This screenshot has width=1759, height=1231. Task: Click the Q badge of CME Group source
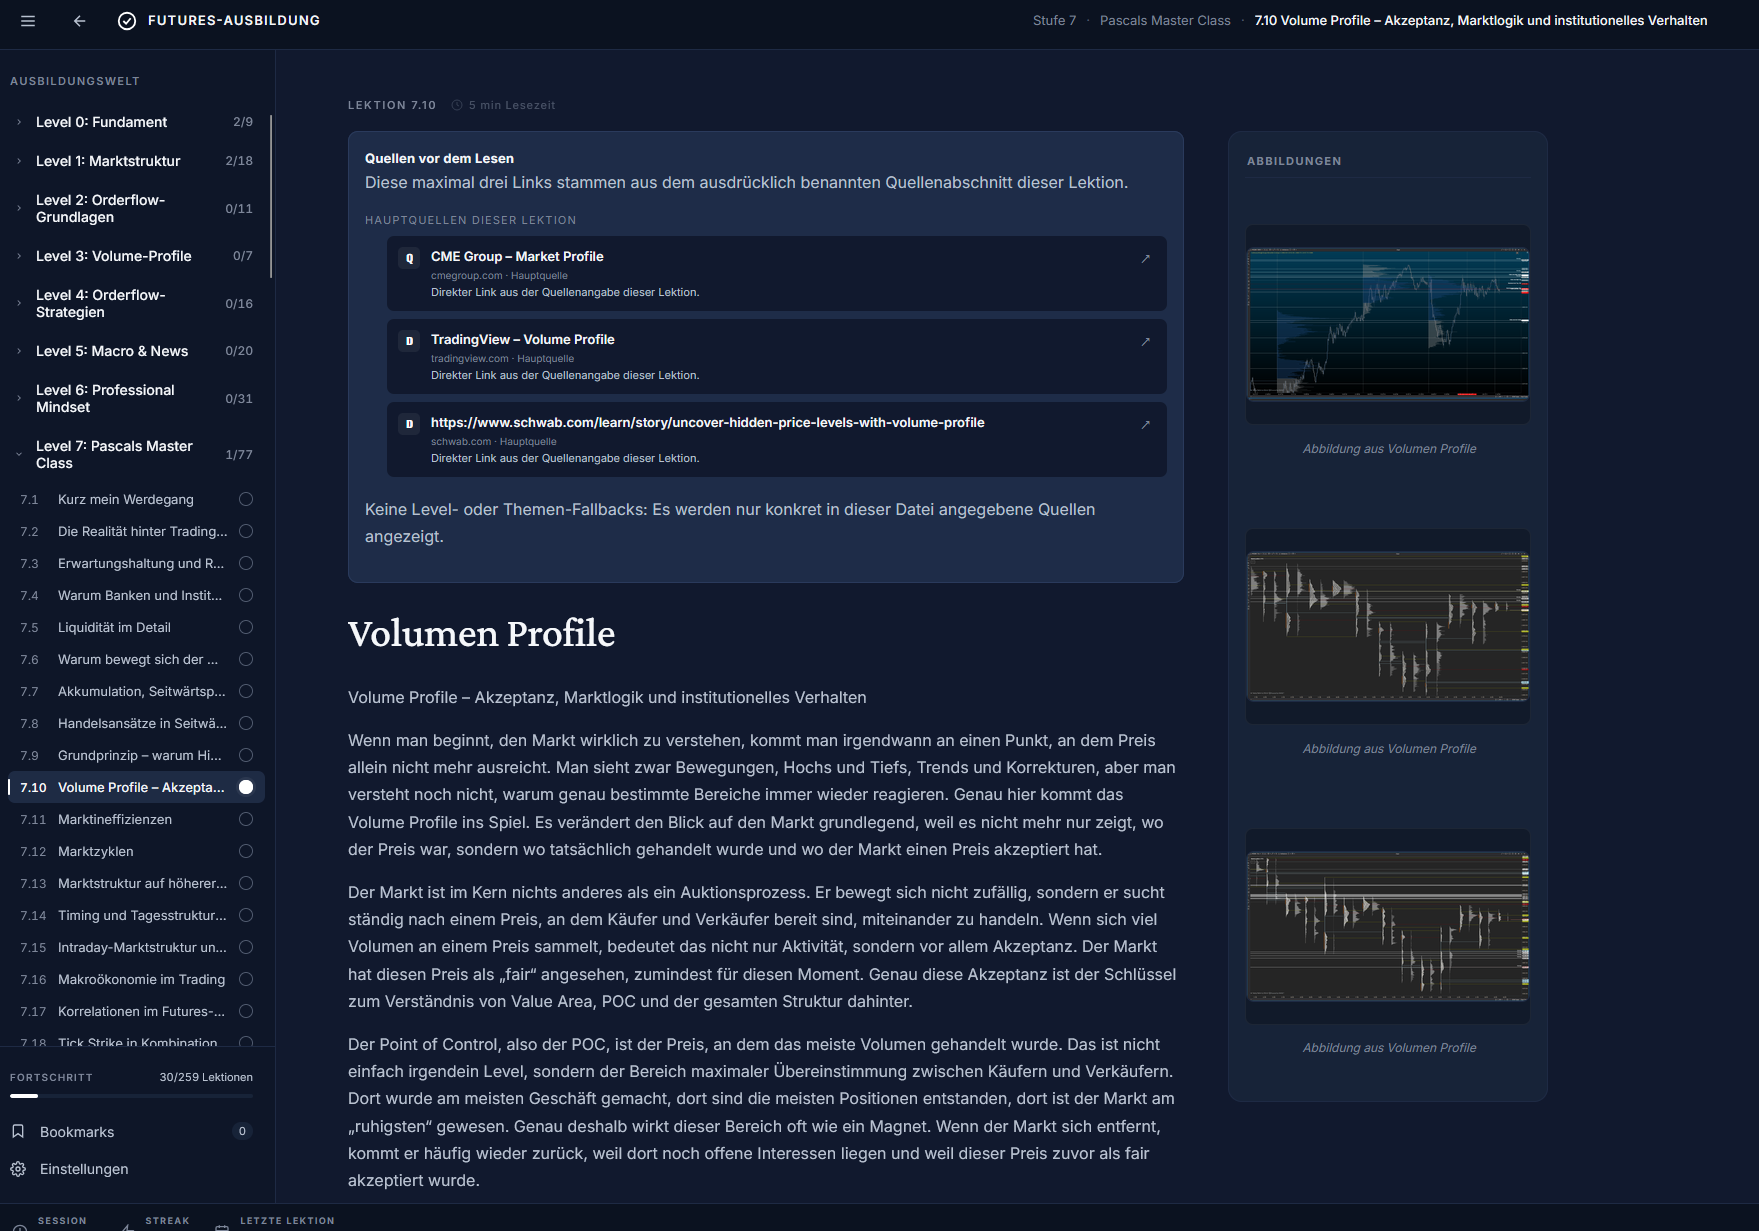click(409, 258)
